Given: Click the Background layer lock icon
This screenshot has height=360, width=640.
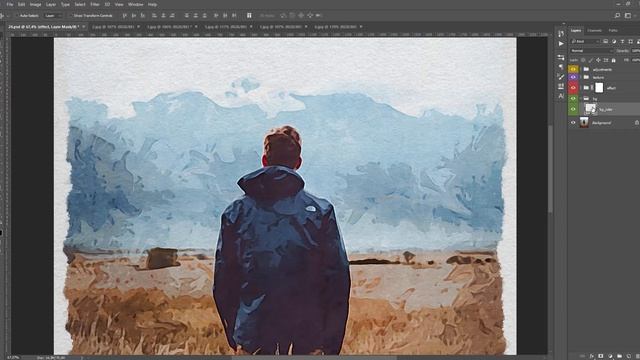Looking at the screenshot, I should tap(636, 122).
